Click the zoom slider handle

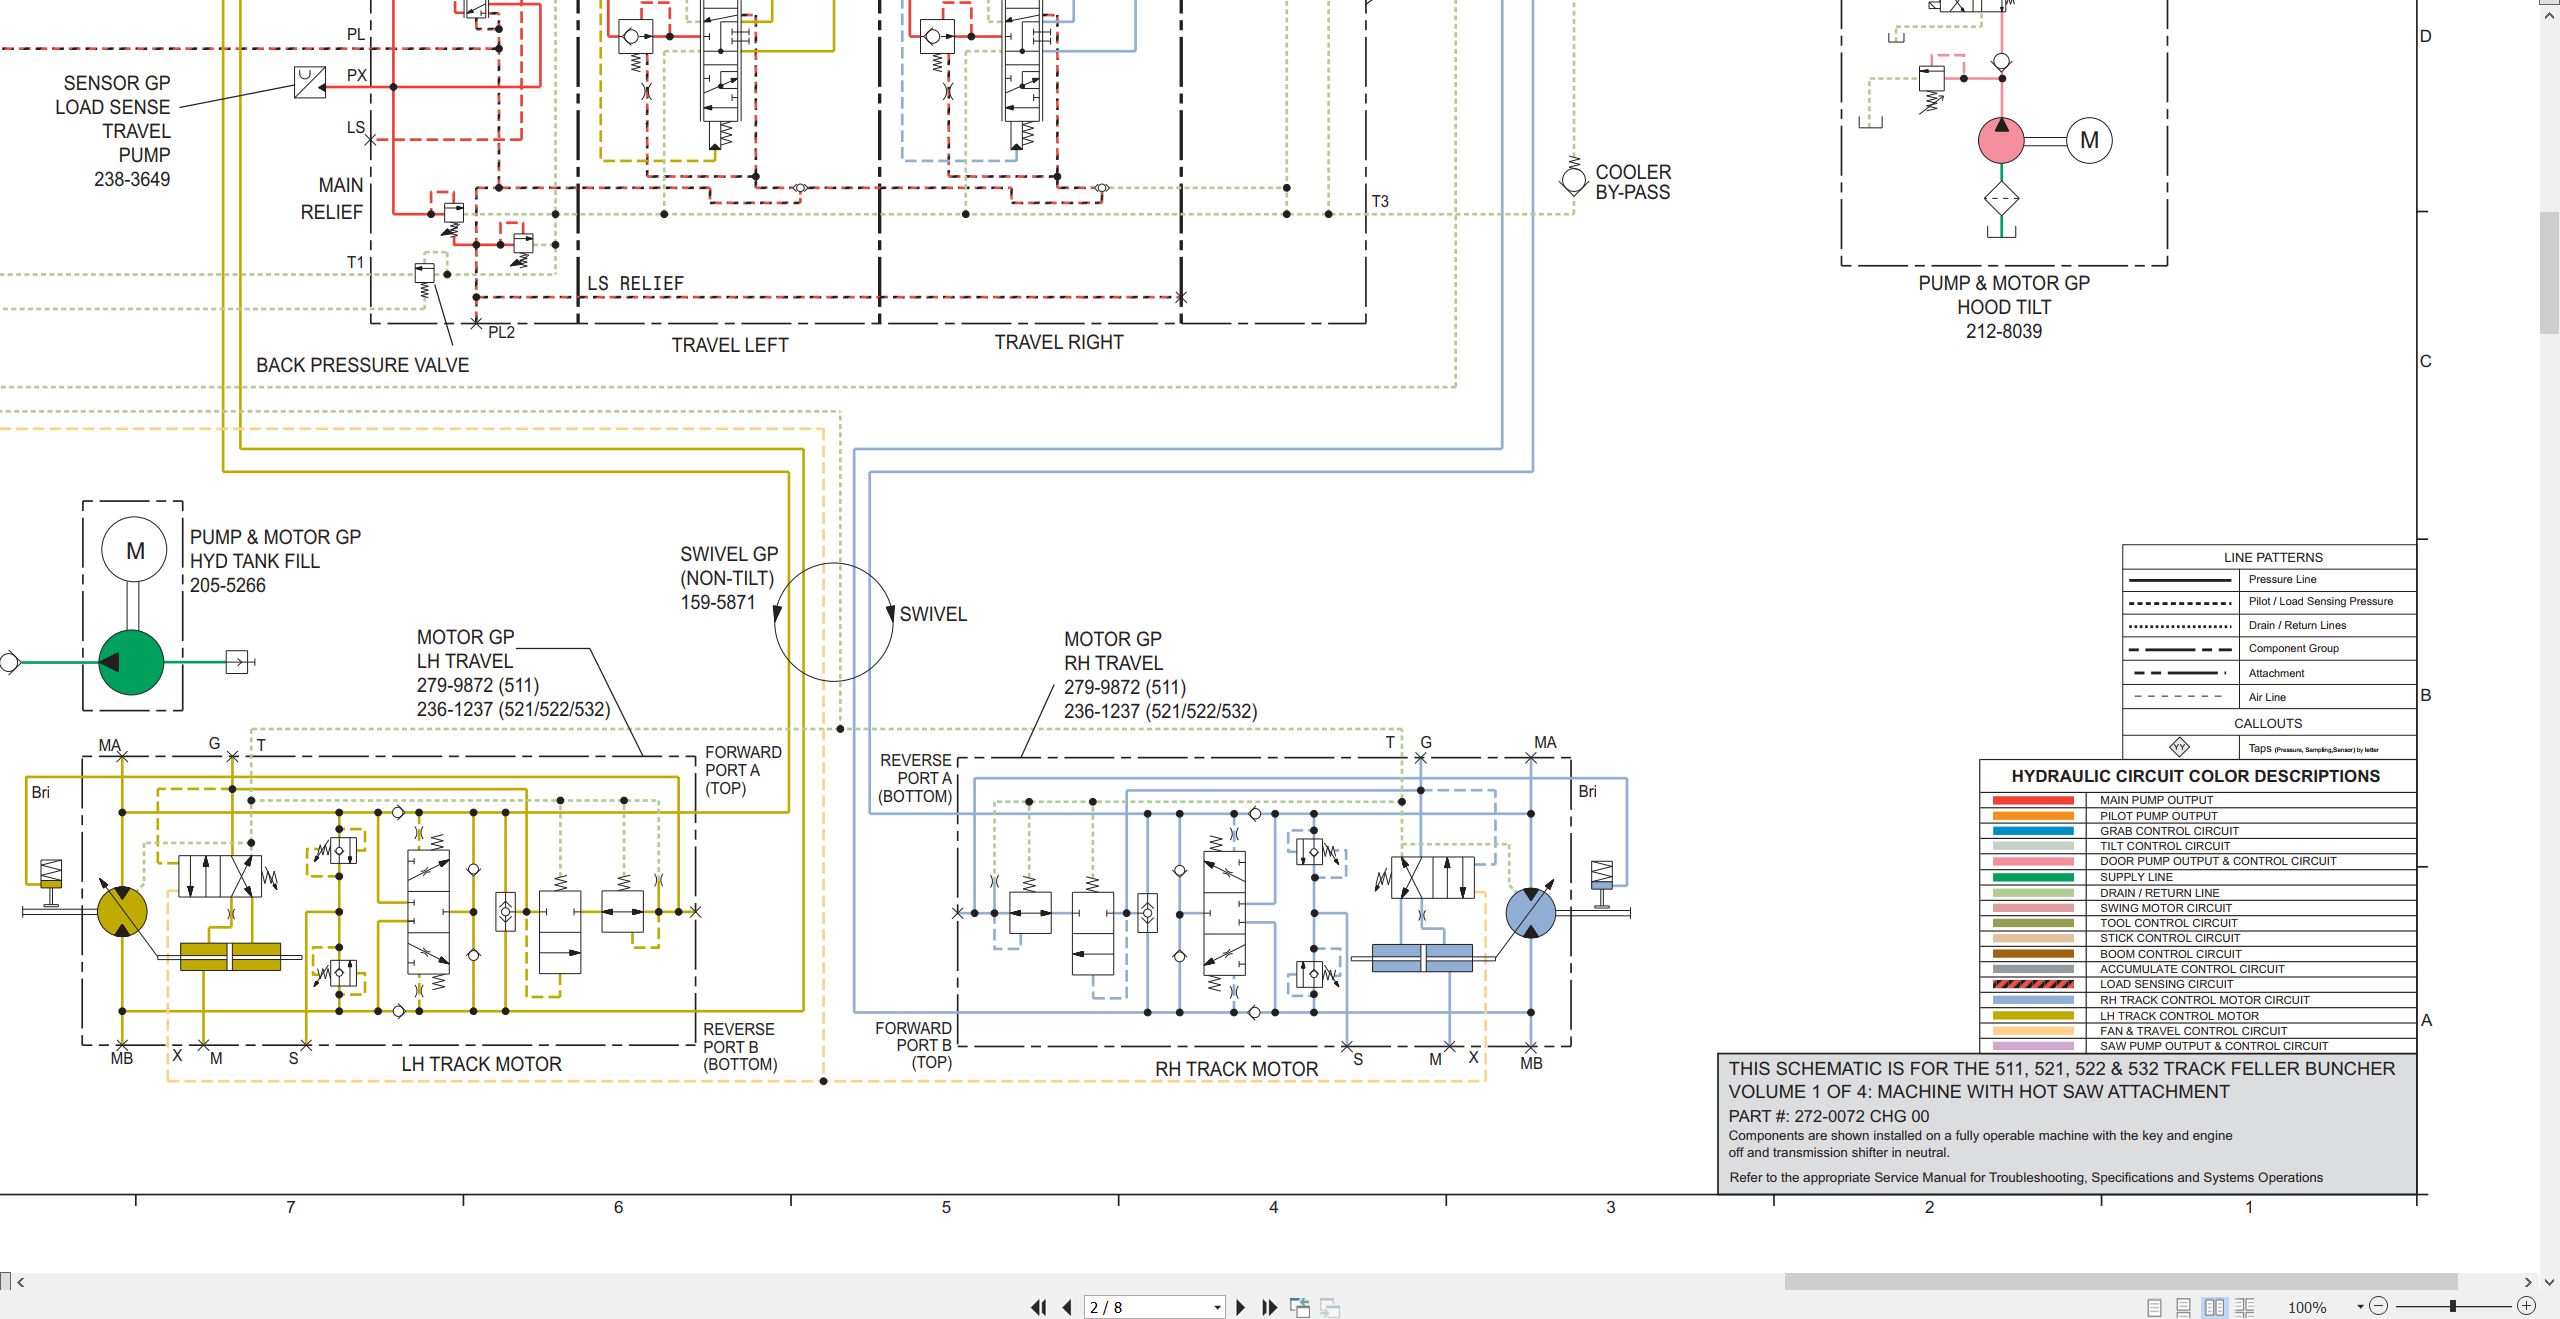[2453, 1306]
